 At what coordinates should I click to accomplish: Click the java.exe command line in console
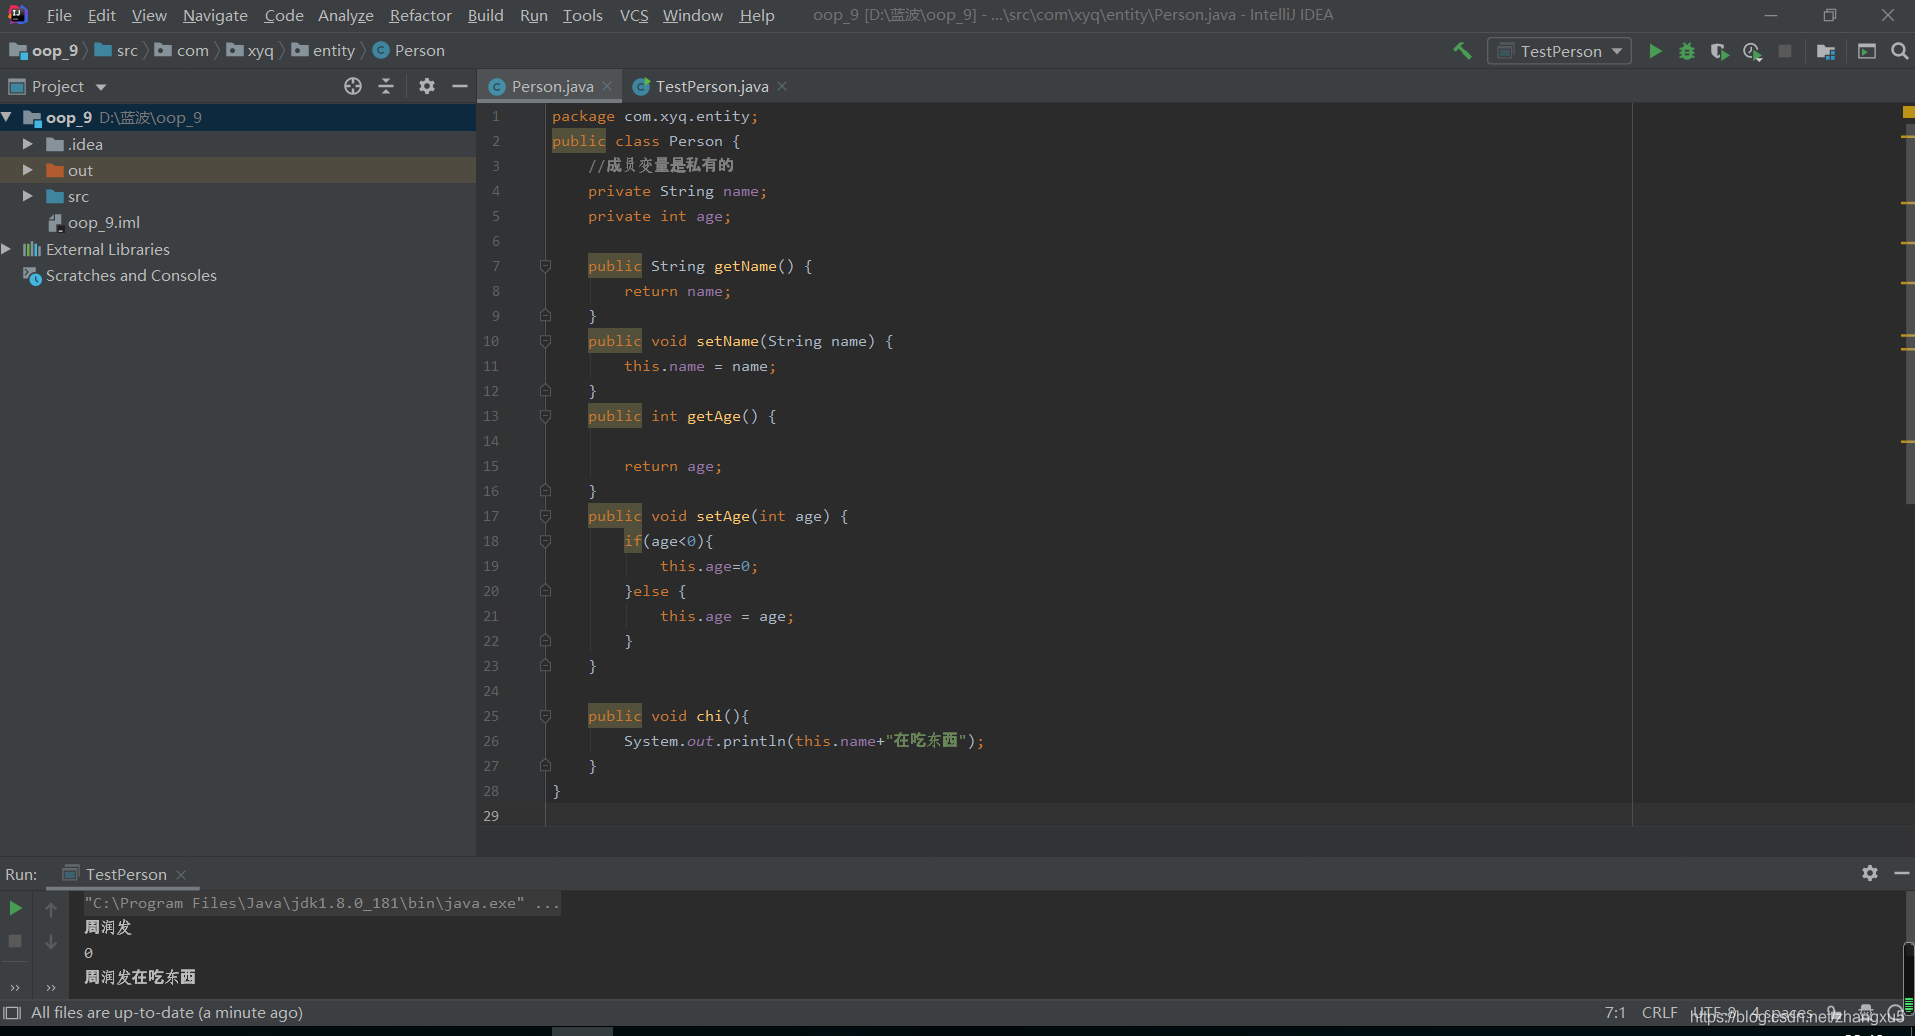coord(322,903)
